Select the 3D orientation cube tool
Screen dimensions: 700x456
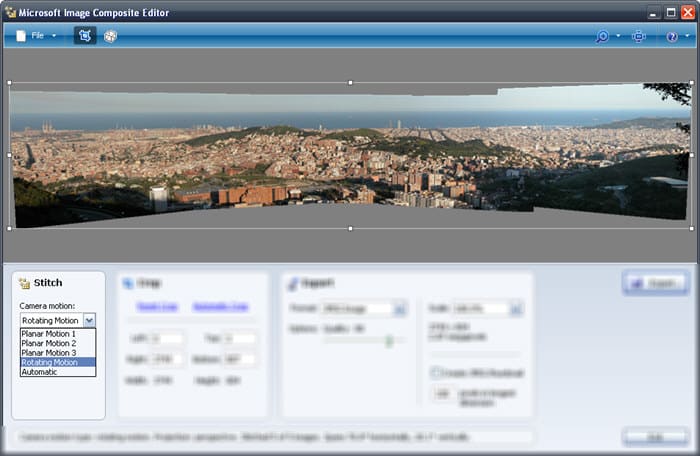[x=111, y=36]
